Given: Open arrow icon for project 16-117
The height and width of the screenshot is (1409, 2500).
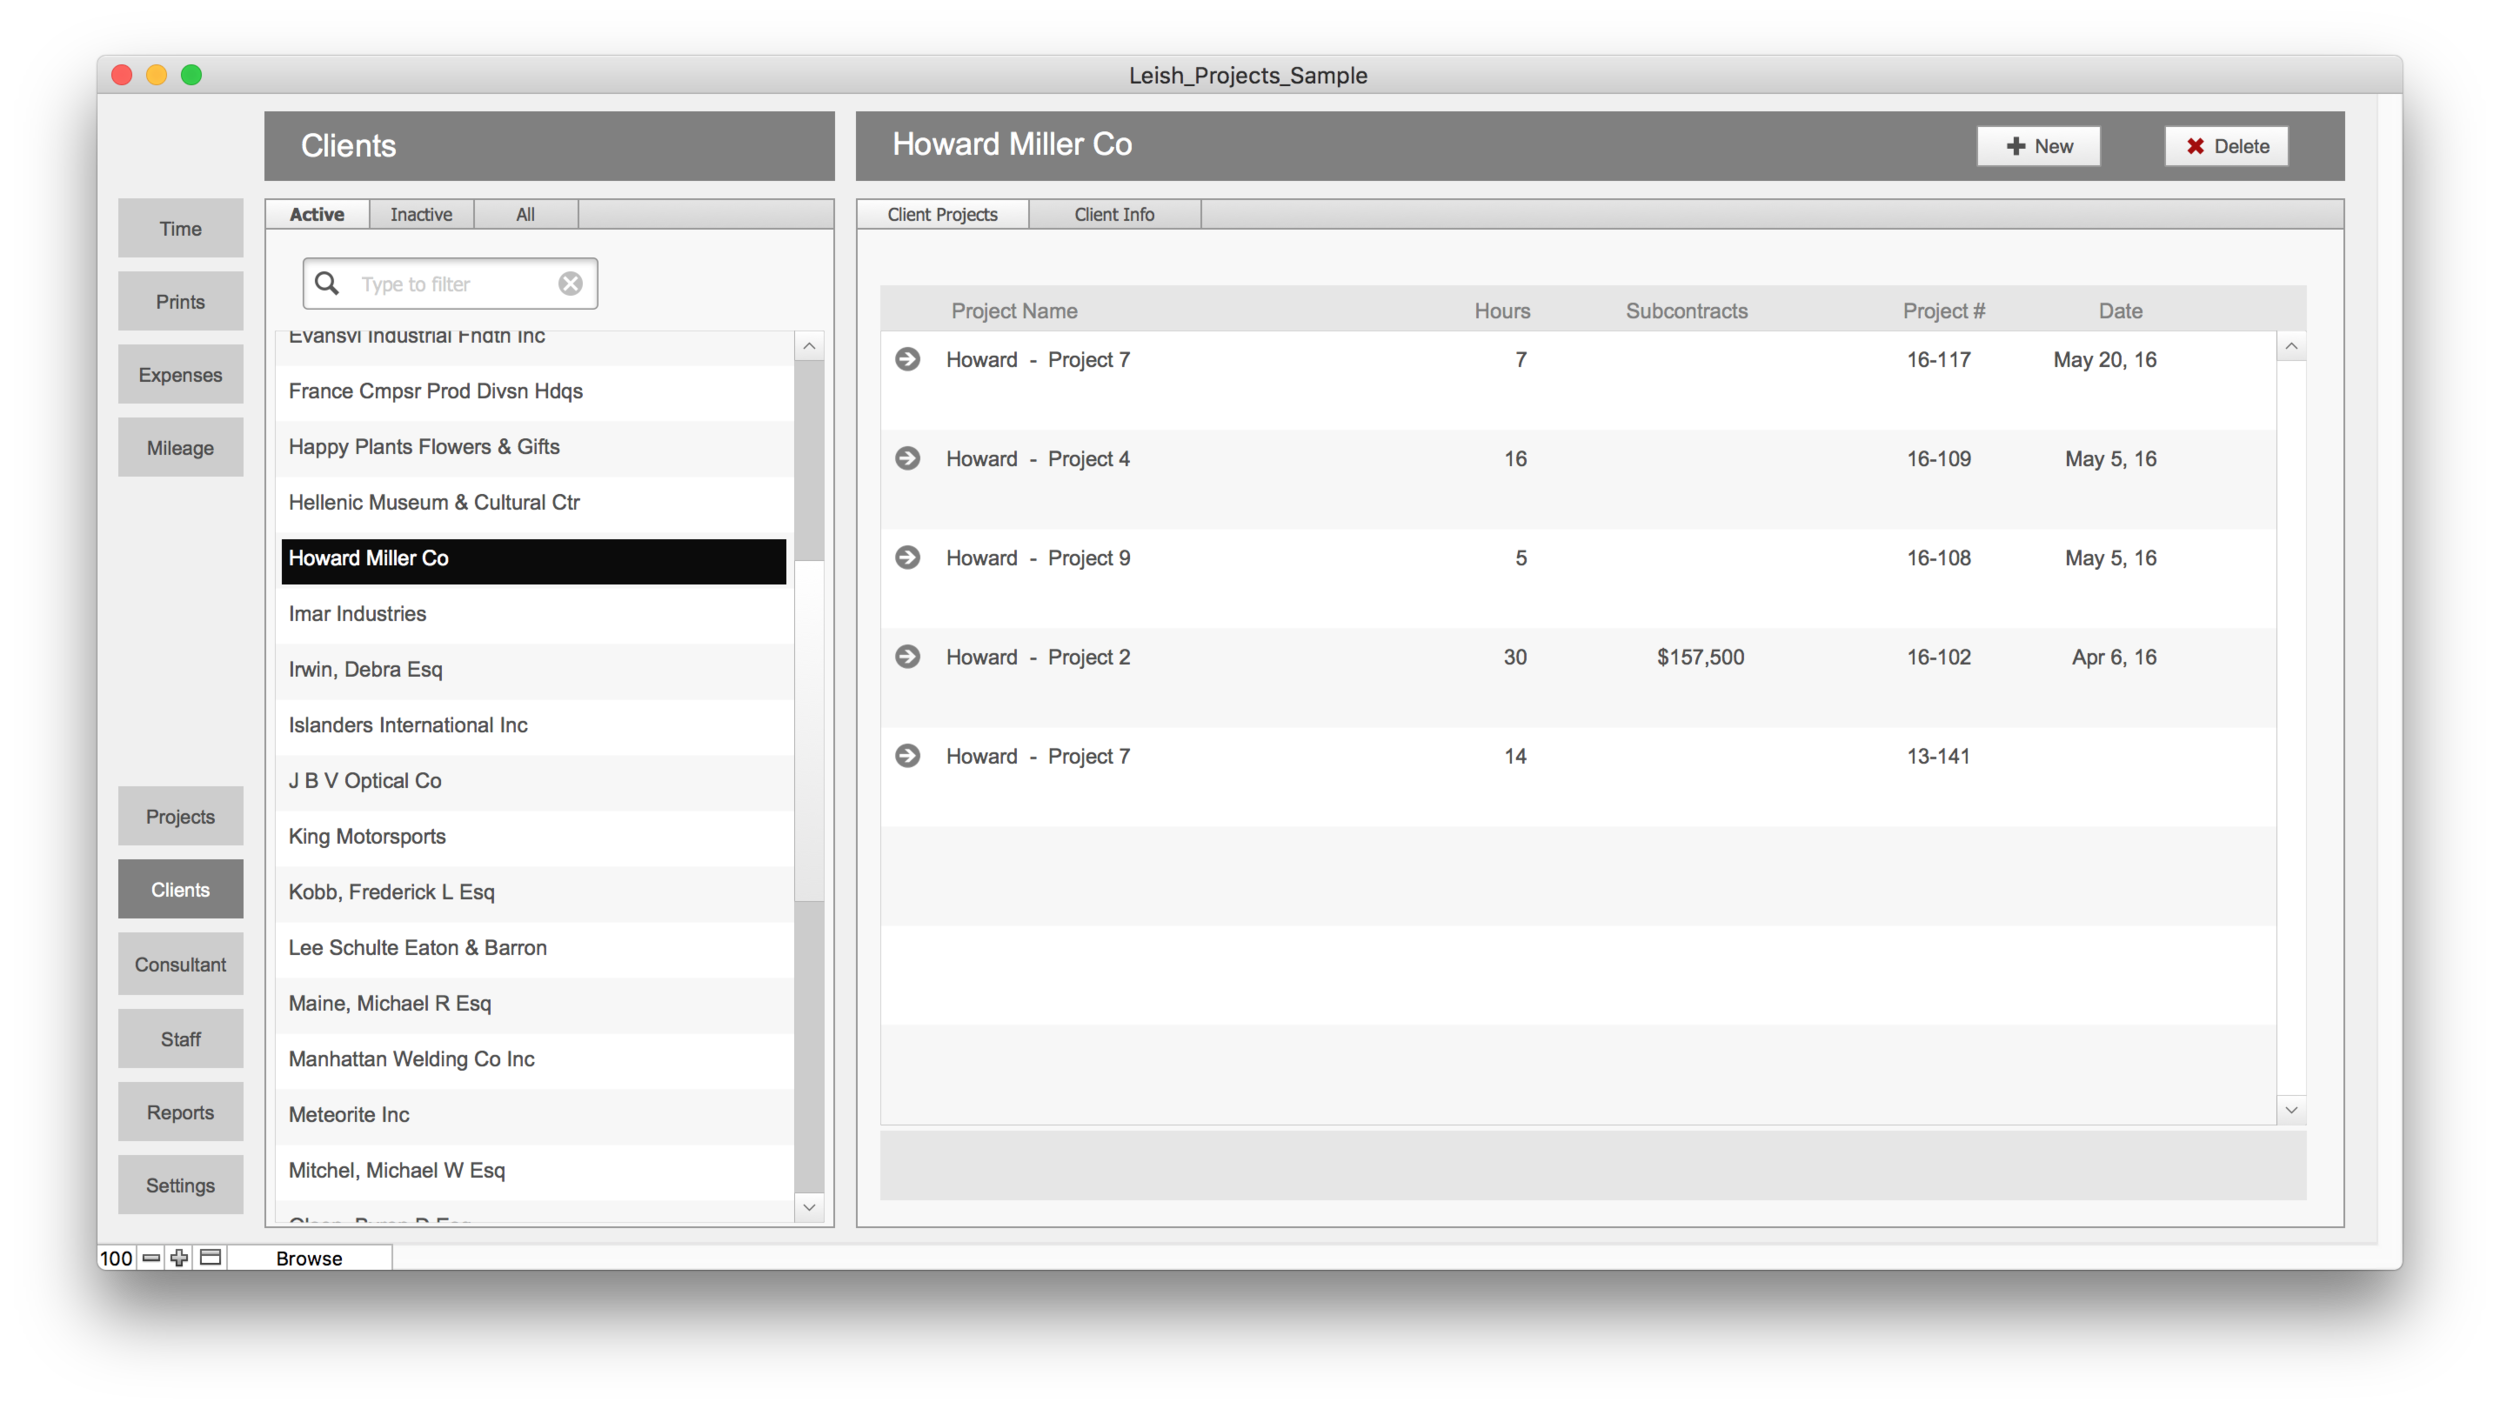Looking at the screenshot, I should tap(907, 359).
